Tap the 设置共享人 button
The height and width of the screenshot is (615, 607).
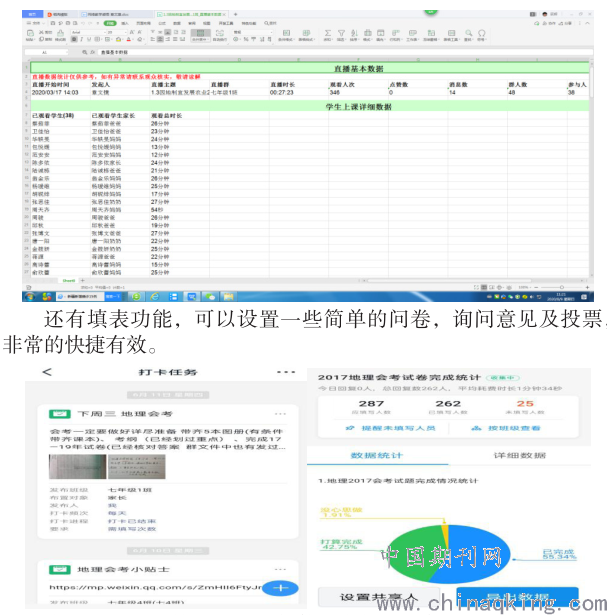coord(378,597)
